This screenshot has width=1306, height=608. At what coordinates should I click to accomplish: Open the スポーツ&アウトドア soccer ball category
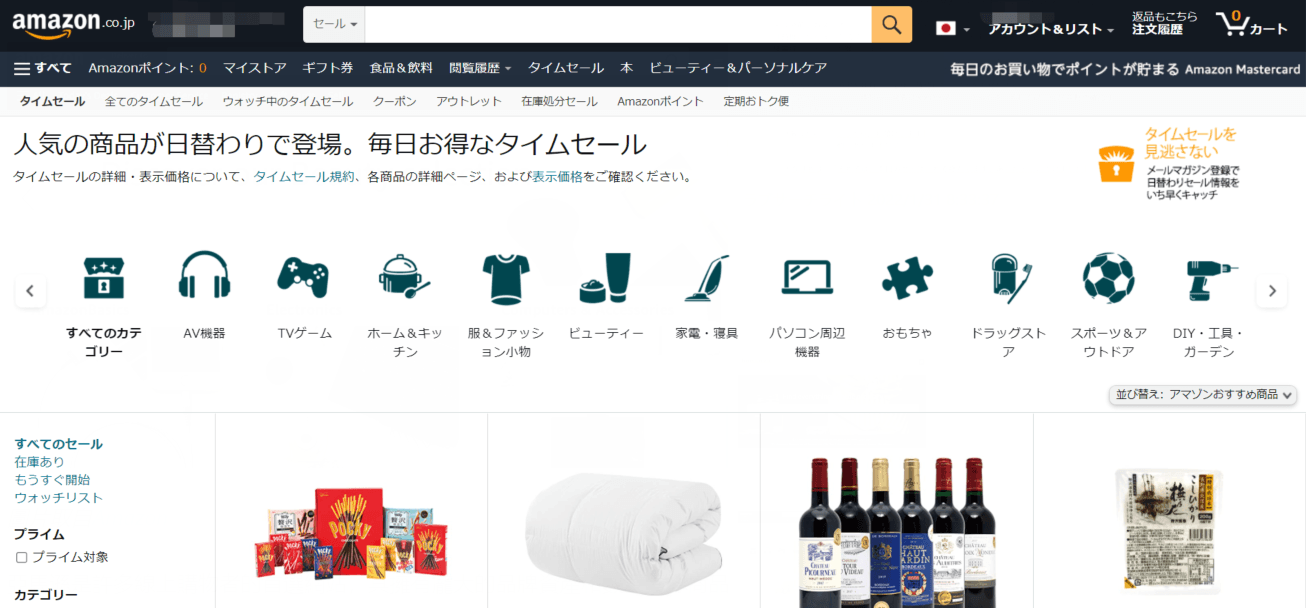pyautogui.click(x=1107, y=278)
